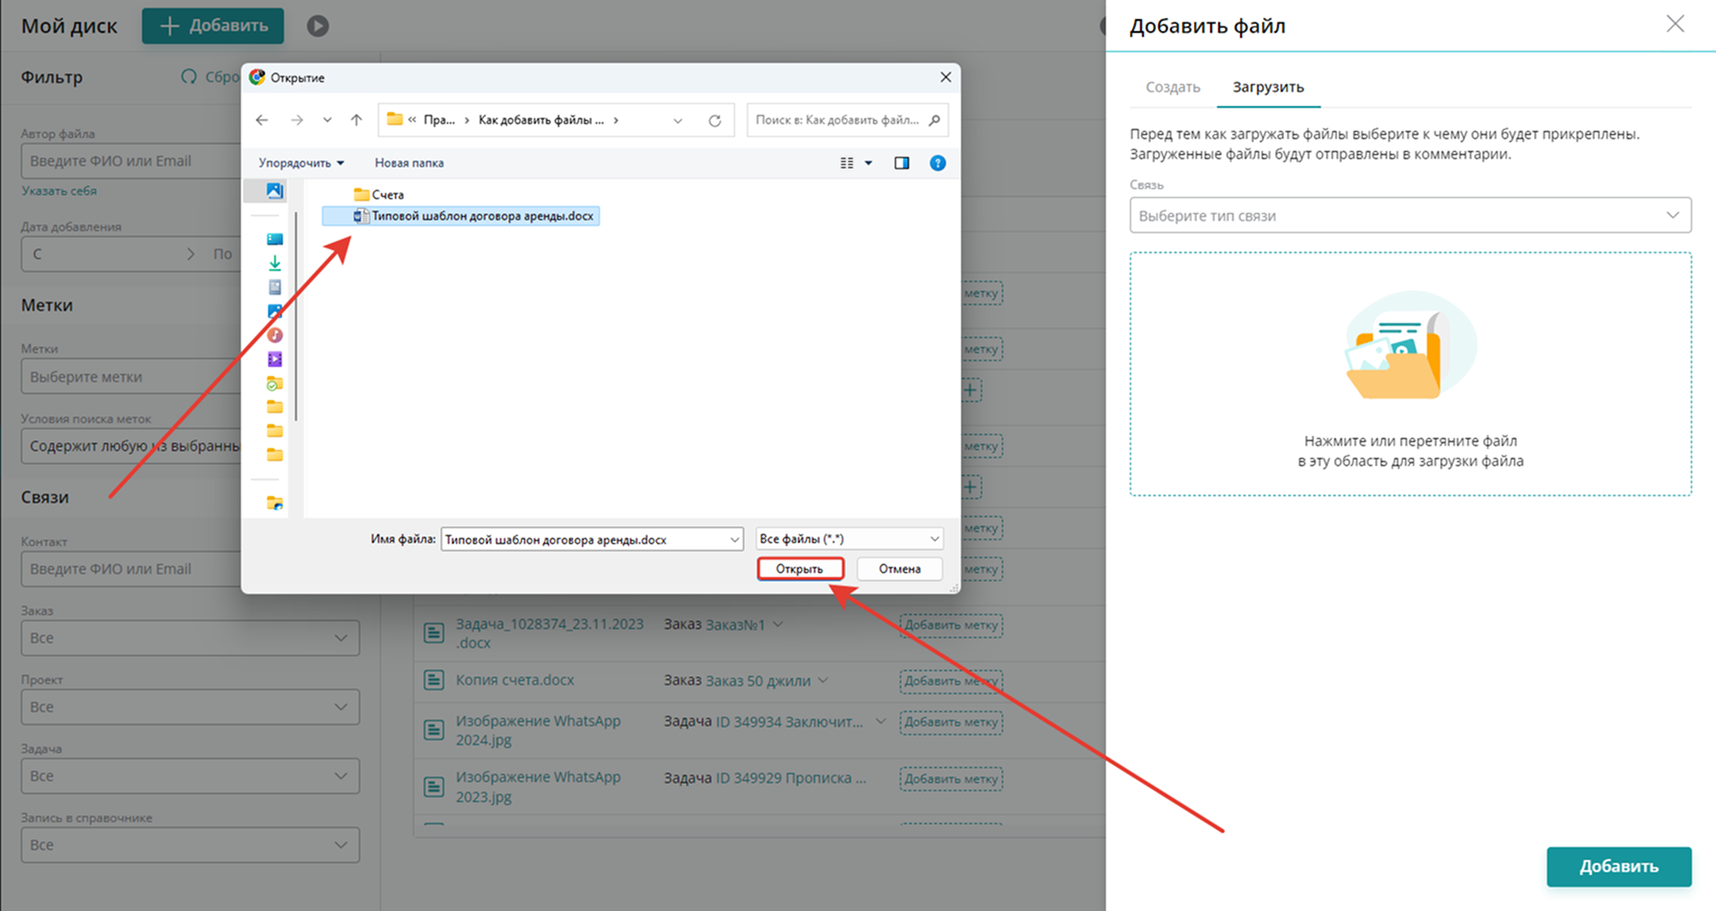The width and height of the screenshot is (1716, 911).
Task: Click the back arrow in file dialog
Action: [x=262, y=120]
